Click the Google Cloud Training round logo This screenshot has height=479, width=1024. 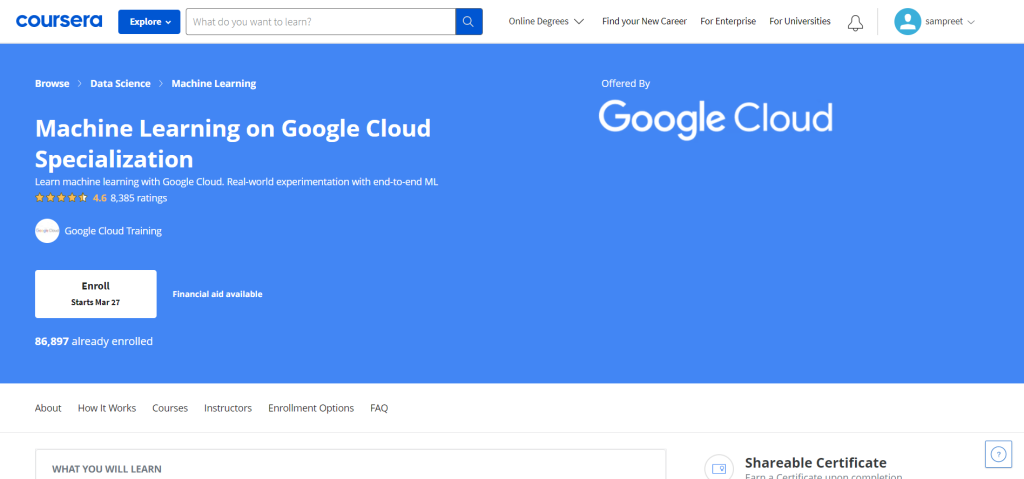click(47, 231)
